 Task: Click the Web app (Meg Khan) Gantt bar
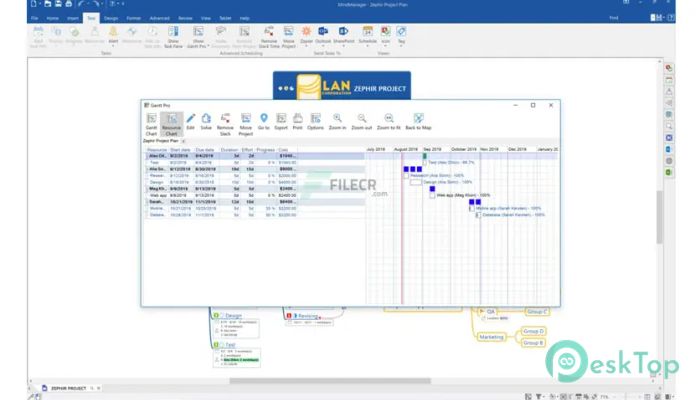(x=432, y=196)
